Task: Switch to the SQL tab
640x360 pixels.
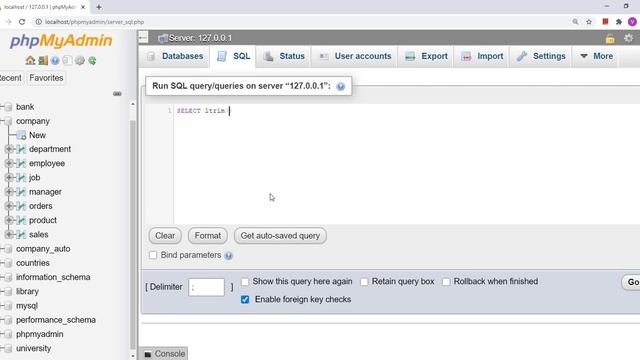Action: click(x=233, y=56)
